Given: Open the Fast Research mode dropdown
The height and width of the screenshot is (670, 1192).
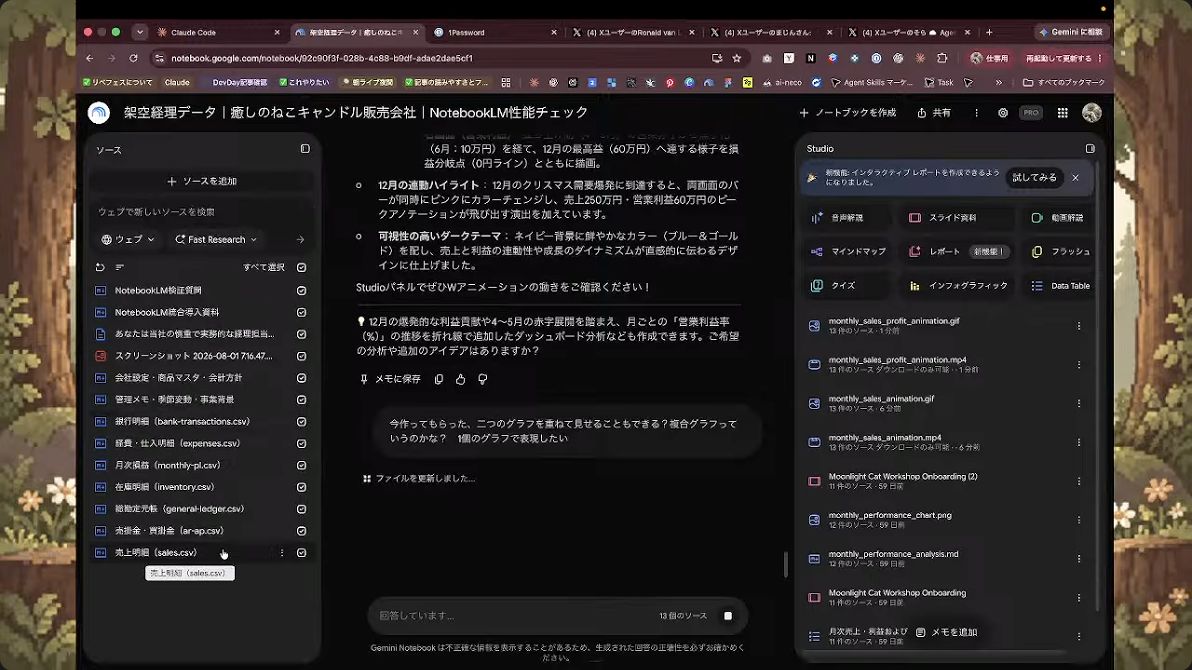Looking at the screenshot, I should tap(216, 240).
